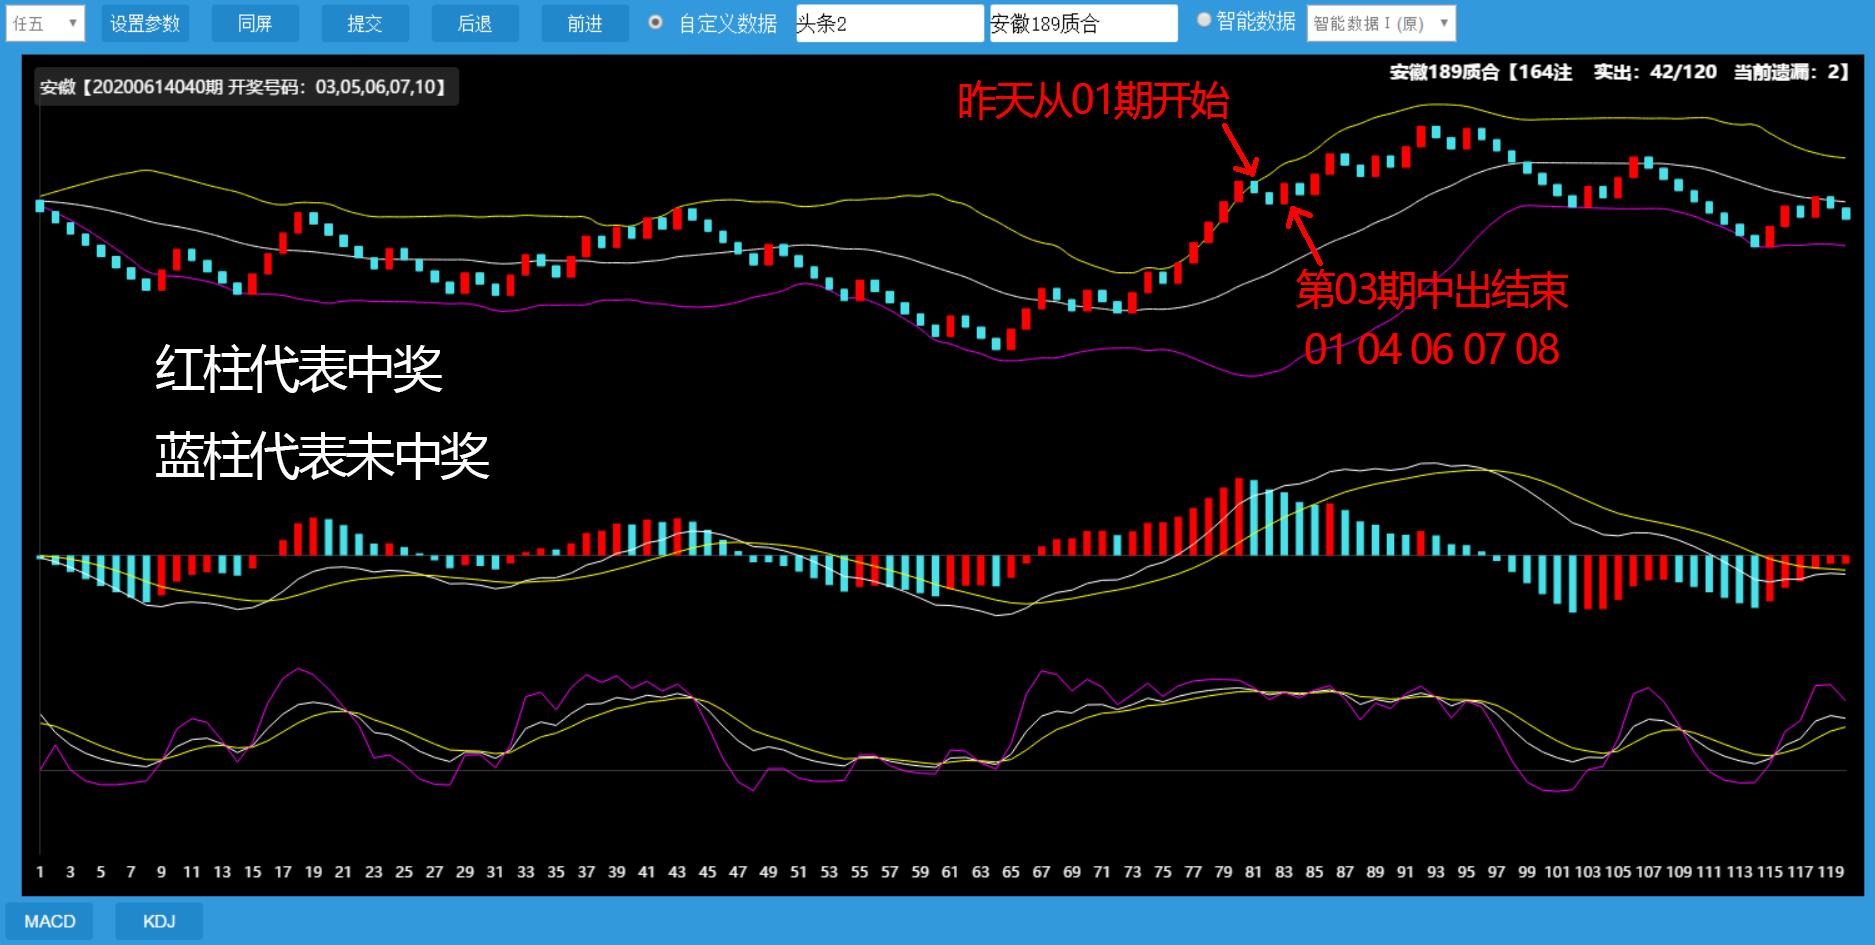Select the 自定义数据 radio button

pyautogui.click(x=656, y=22)
